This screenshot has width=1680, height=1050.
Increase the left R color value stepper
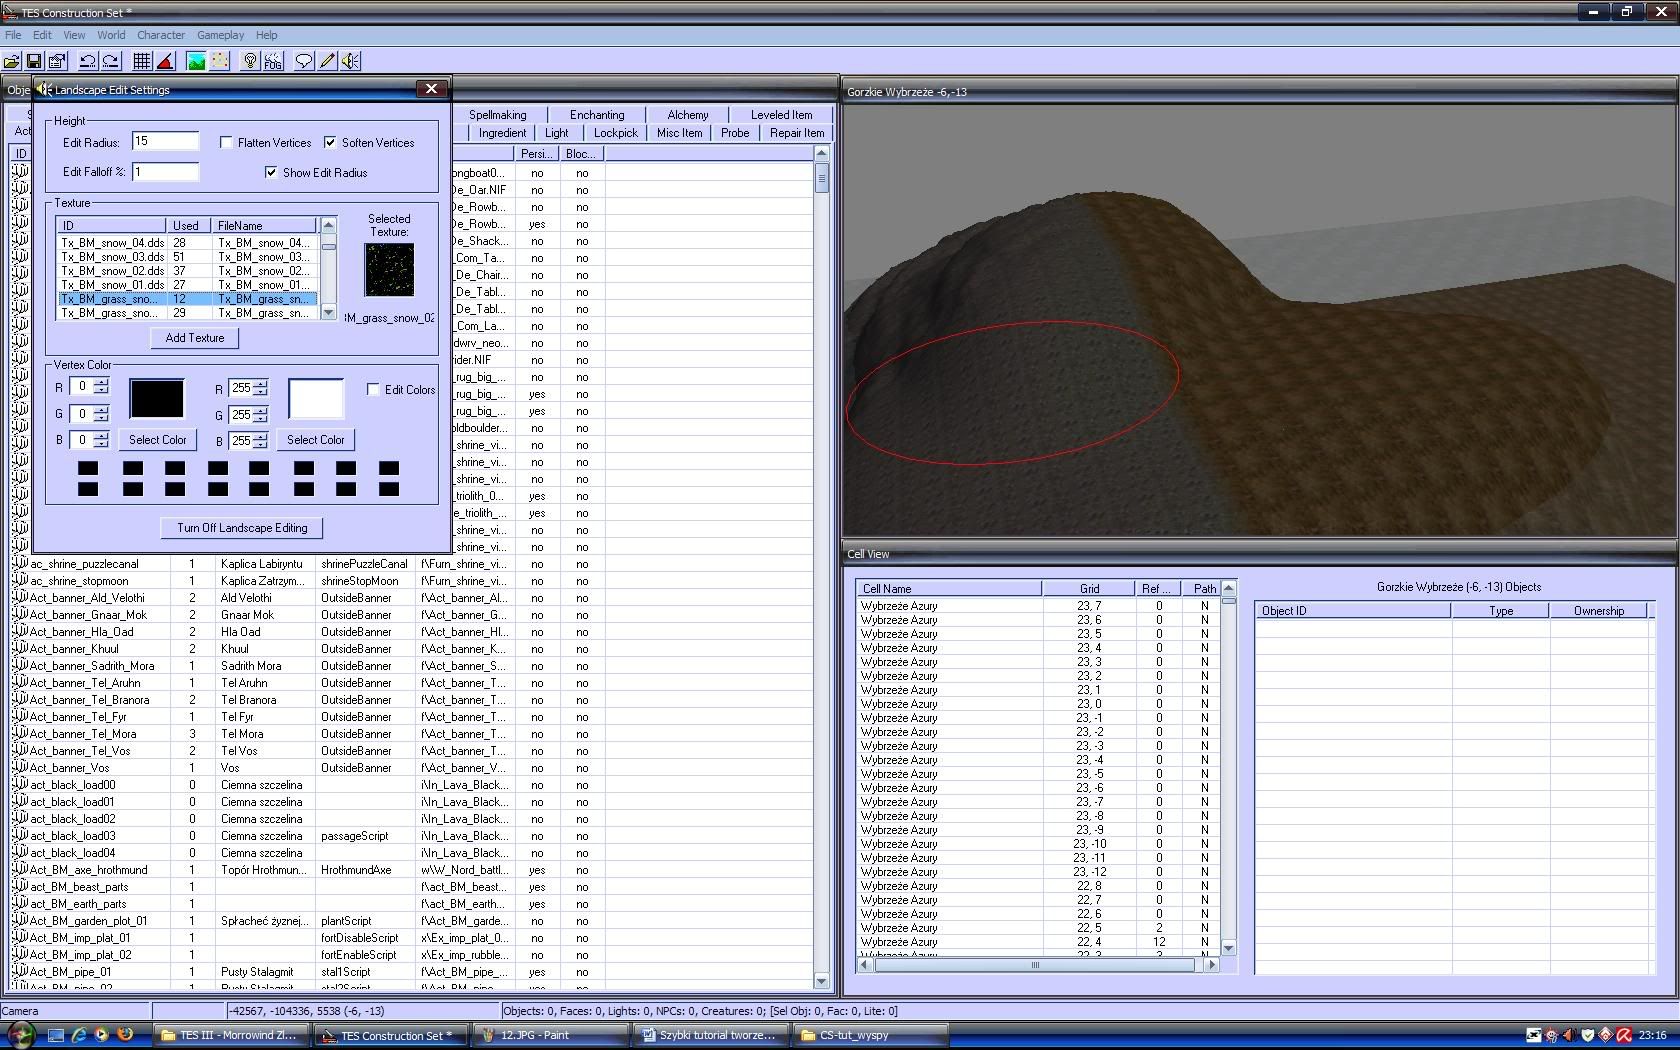[x=101, y=383]
